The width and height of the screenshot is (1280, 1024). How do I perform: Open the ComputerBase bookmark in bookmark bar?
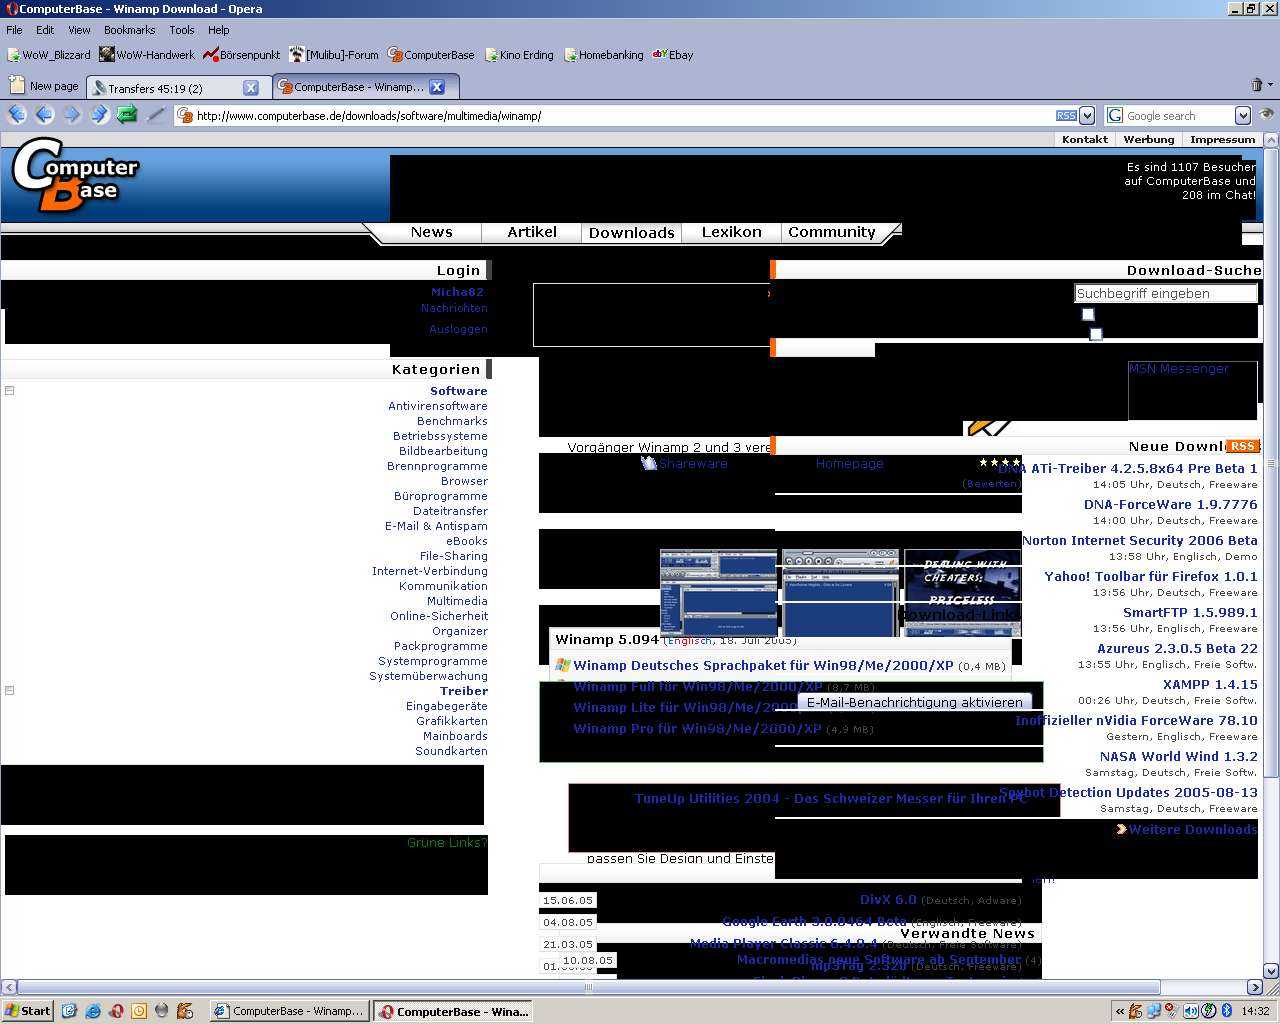[x=431, y=55]
